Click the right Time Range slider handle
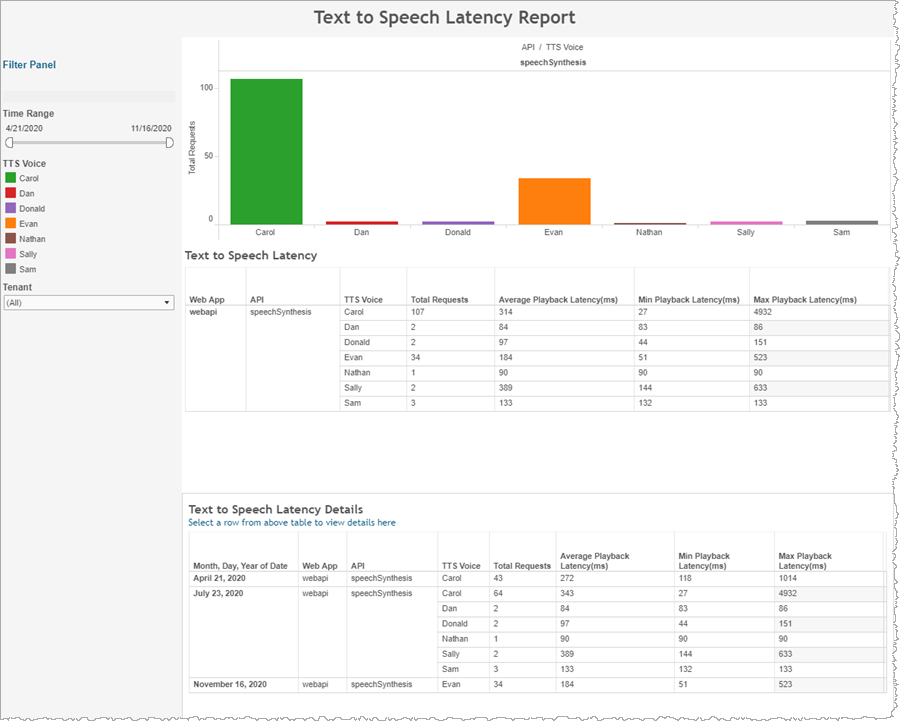This screenshot has width=901, height=723. coord(169,143)
